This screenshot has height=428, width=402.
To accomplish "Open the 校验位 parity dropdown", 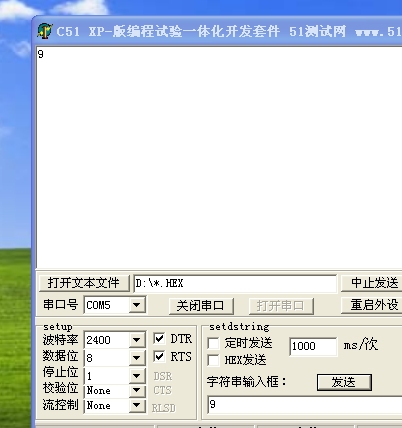I will tap(137, 390).
